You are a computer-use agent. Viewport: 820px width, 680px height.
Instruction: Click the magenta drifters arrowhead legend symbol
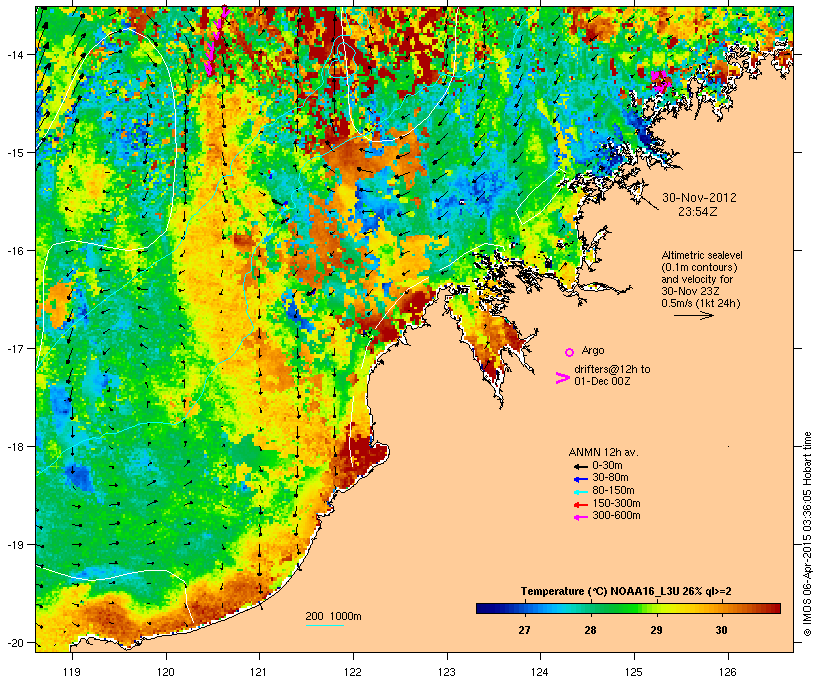[562, 378]
